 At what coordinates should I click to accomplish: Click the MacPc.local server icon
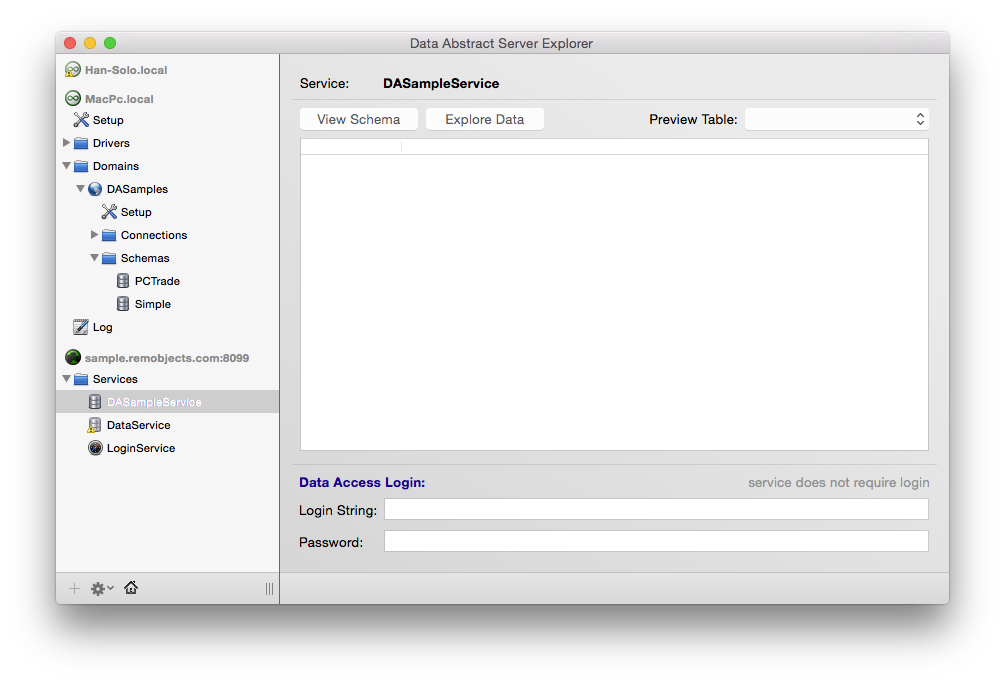pyautogui.click(x=73, y=99)
